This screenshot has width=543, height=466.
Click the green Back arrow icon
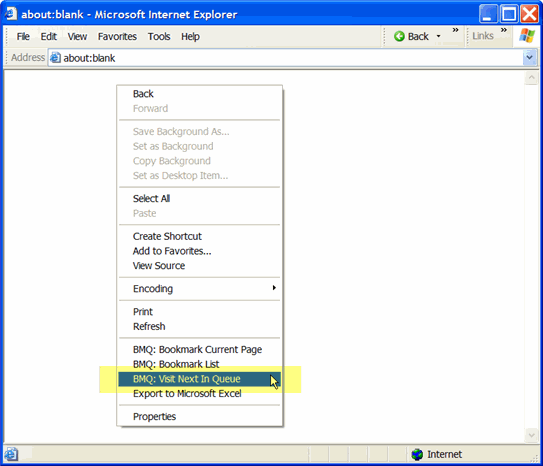(x=399, y=36)
